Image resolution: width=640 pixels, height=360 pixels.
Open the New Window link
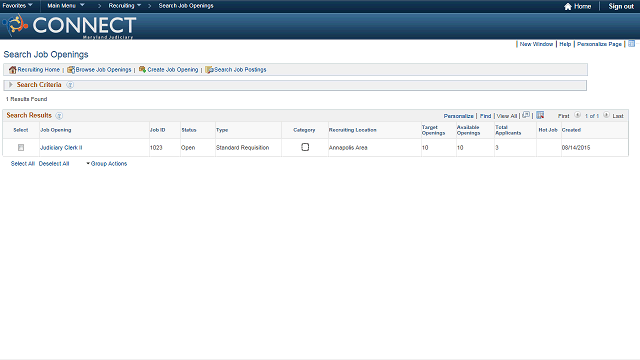pos(536,44)
